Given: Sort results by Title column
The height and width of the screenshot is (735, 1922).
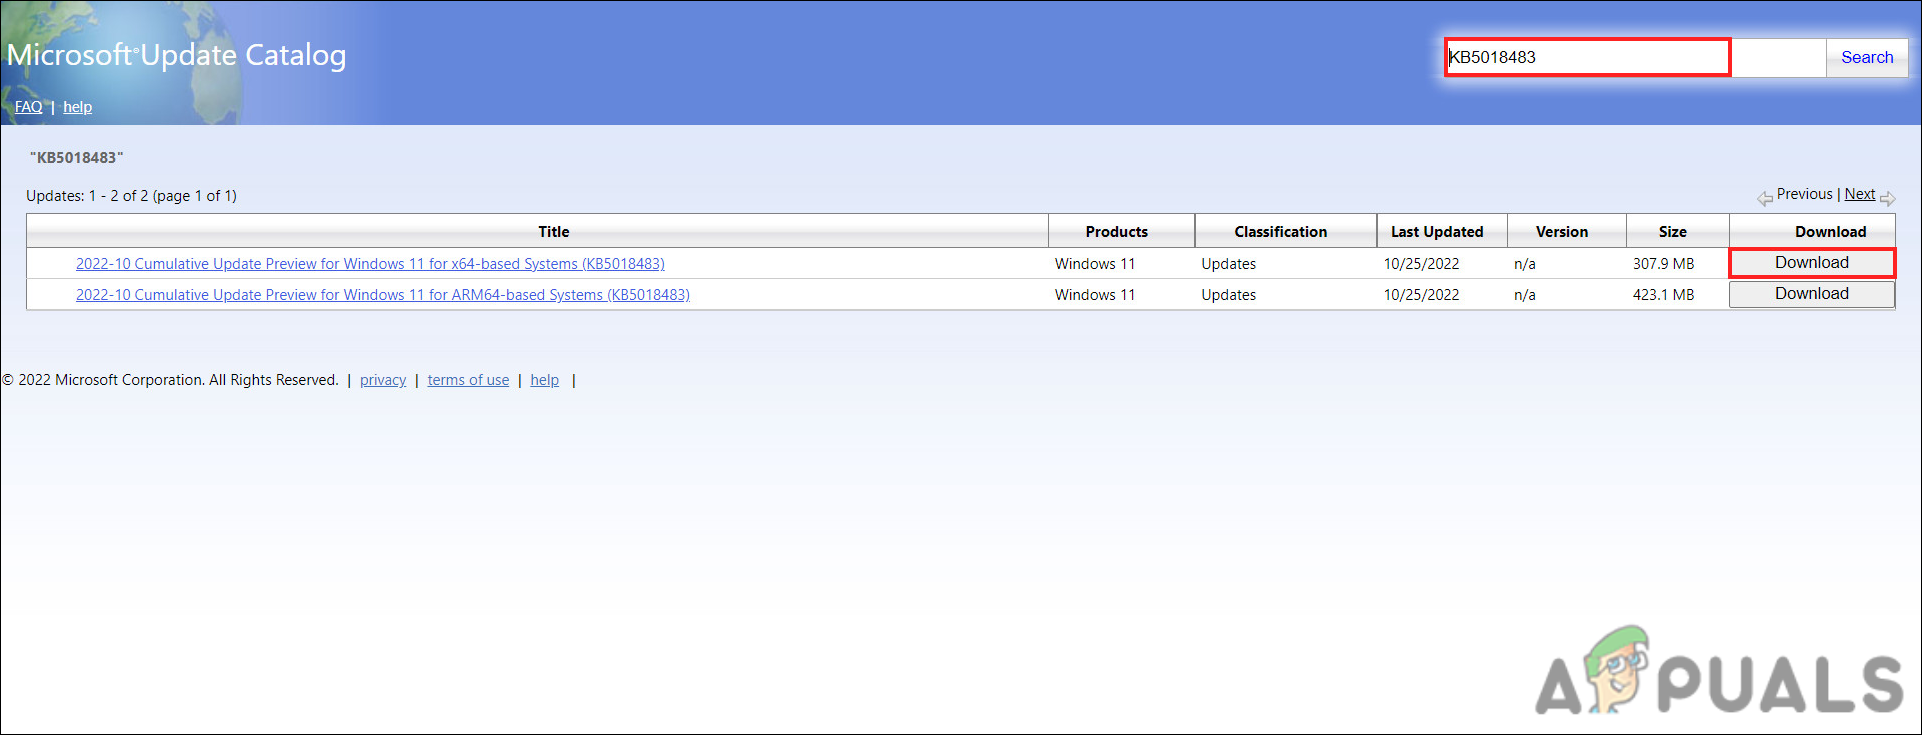Looking at the screenshot, I should point(553,232).
